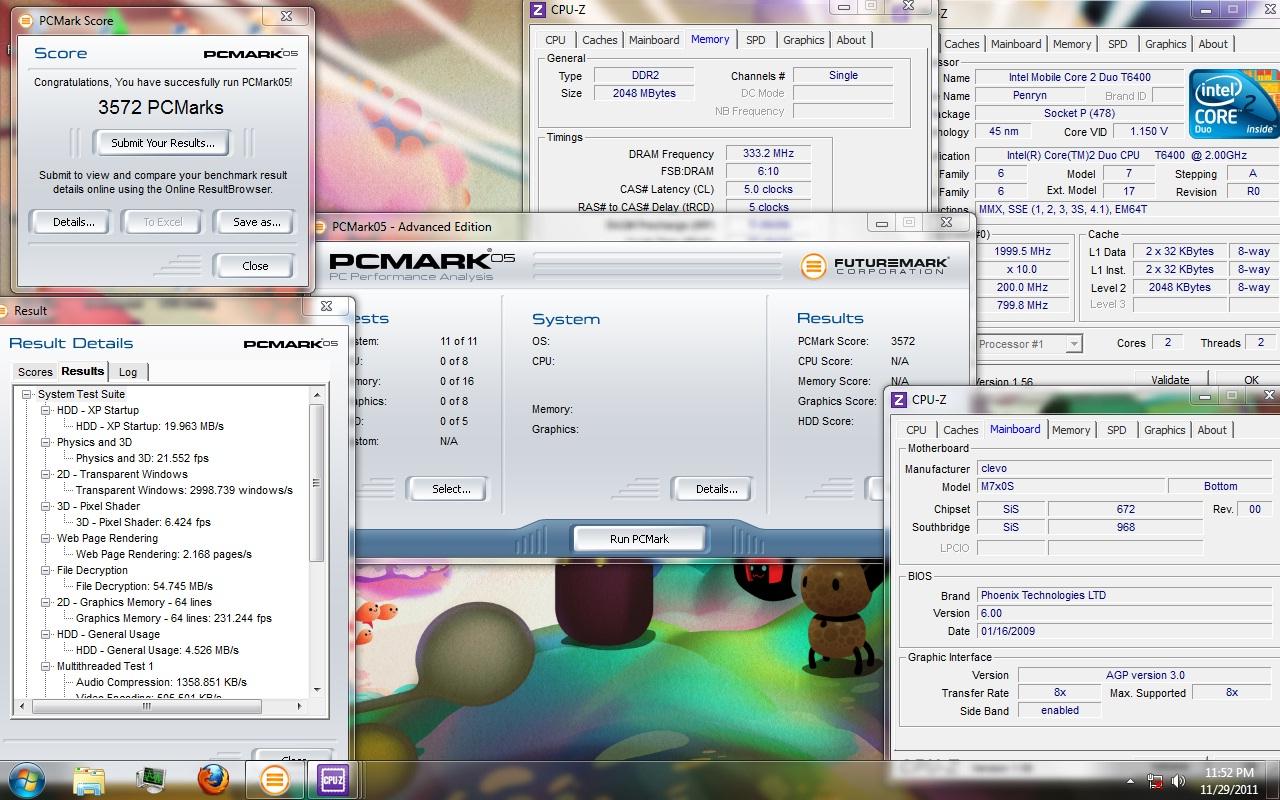The image size is (1280, 800).
Task: Click the CPU-Z Mainboard window title icon
Action: [x=898, y=400]
